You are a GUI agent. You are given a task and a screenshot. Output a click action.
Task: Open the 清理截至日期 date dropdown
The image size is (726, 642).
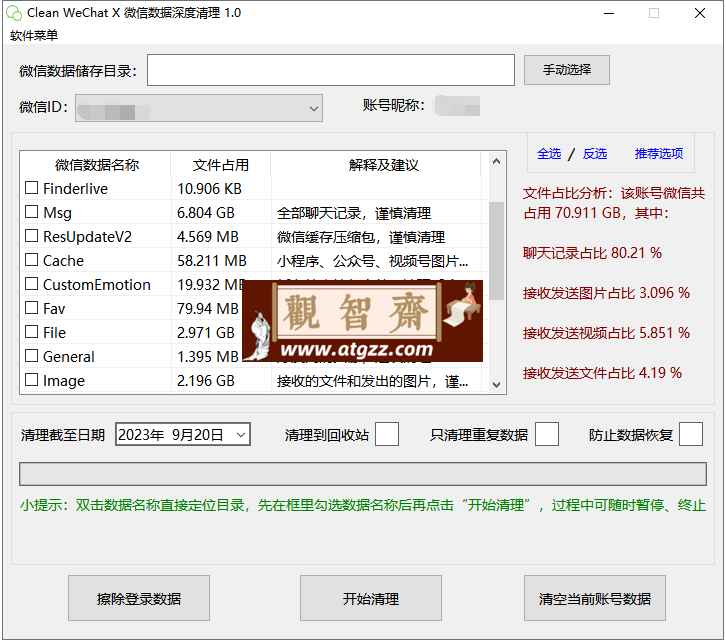[x=241, y=435]
